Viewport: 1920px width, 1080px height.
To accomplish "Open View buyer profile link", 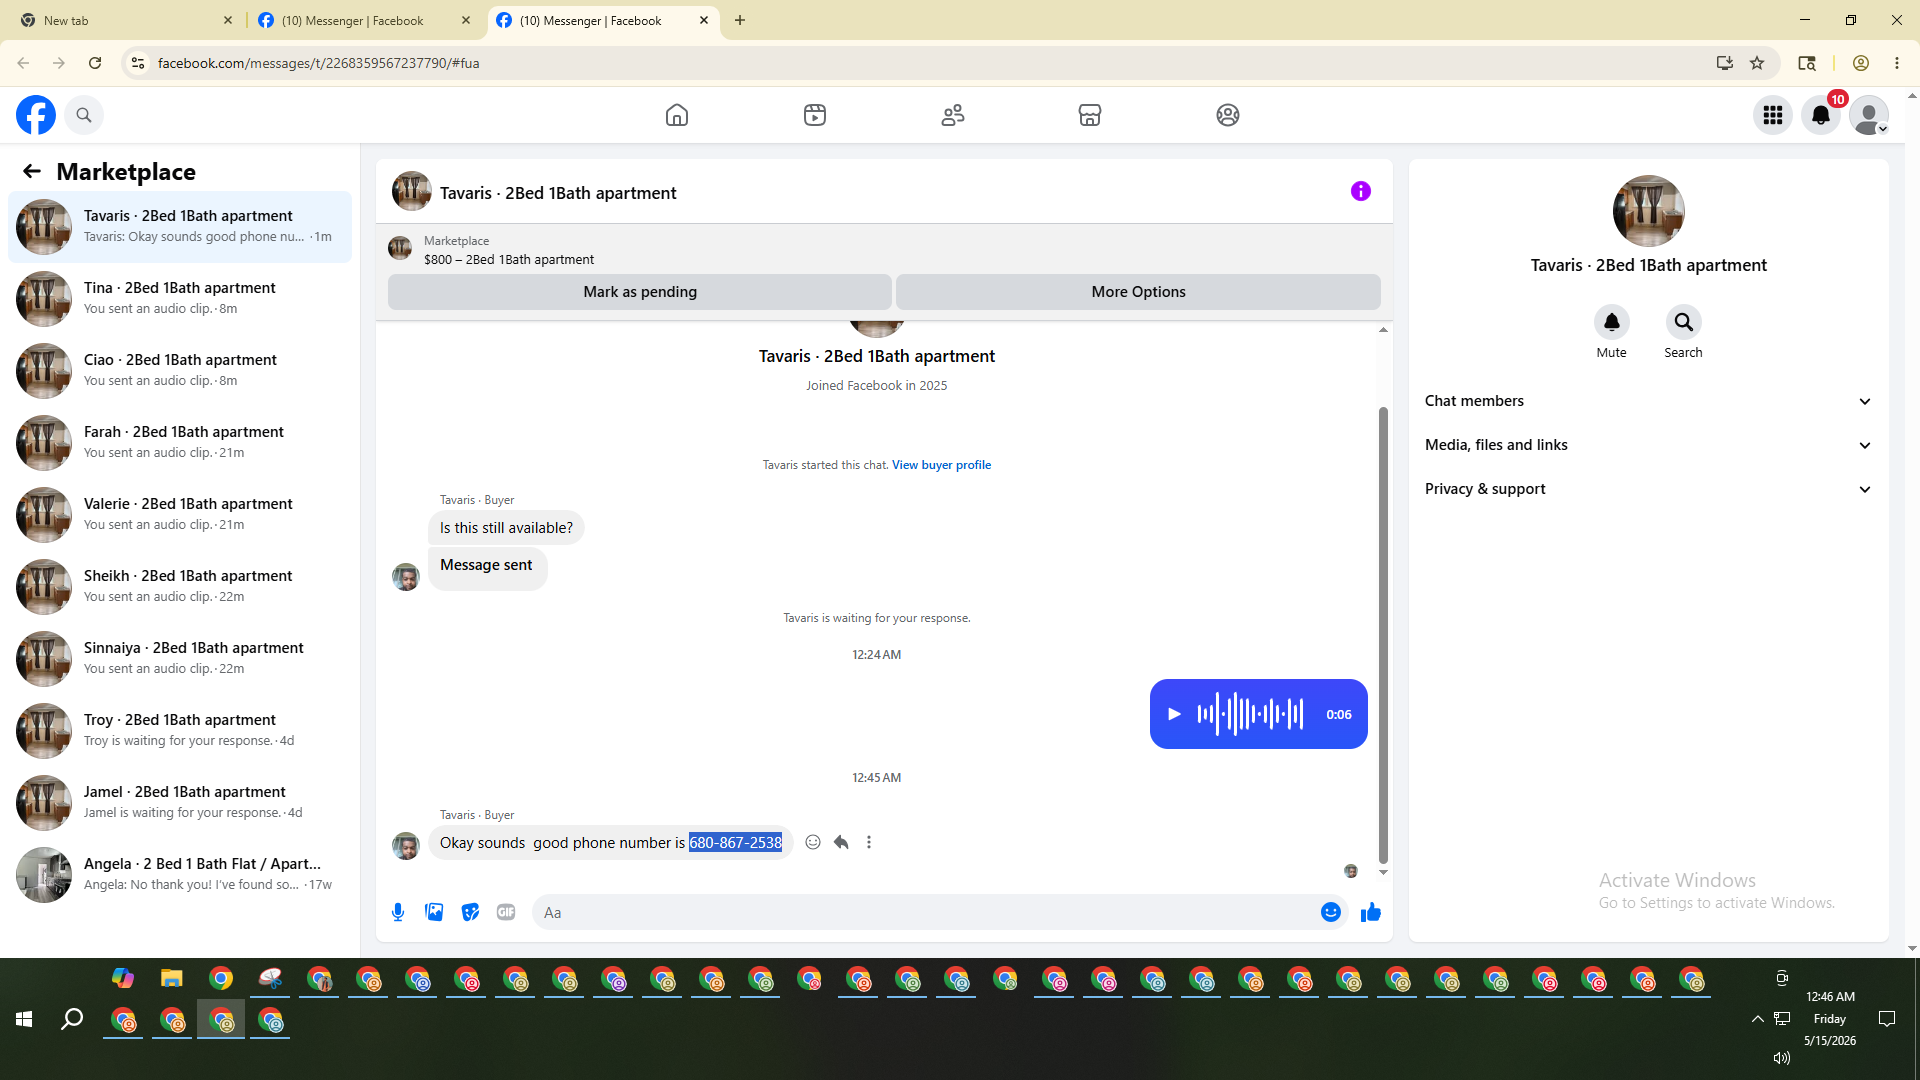I will point(941,465).
